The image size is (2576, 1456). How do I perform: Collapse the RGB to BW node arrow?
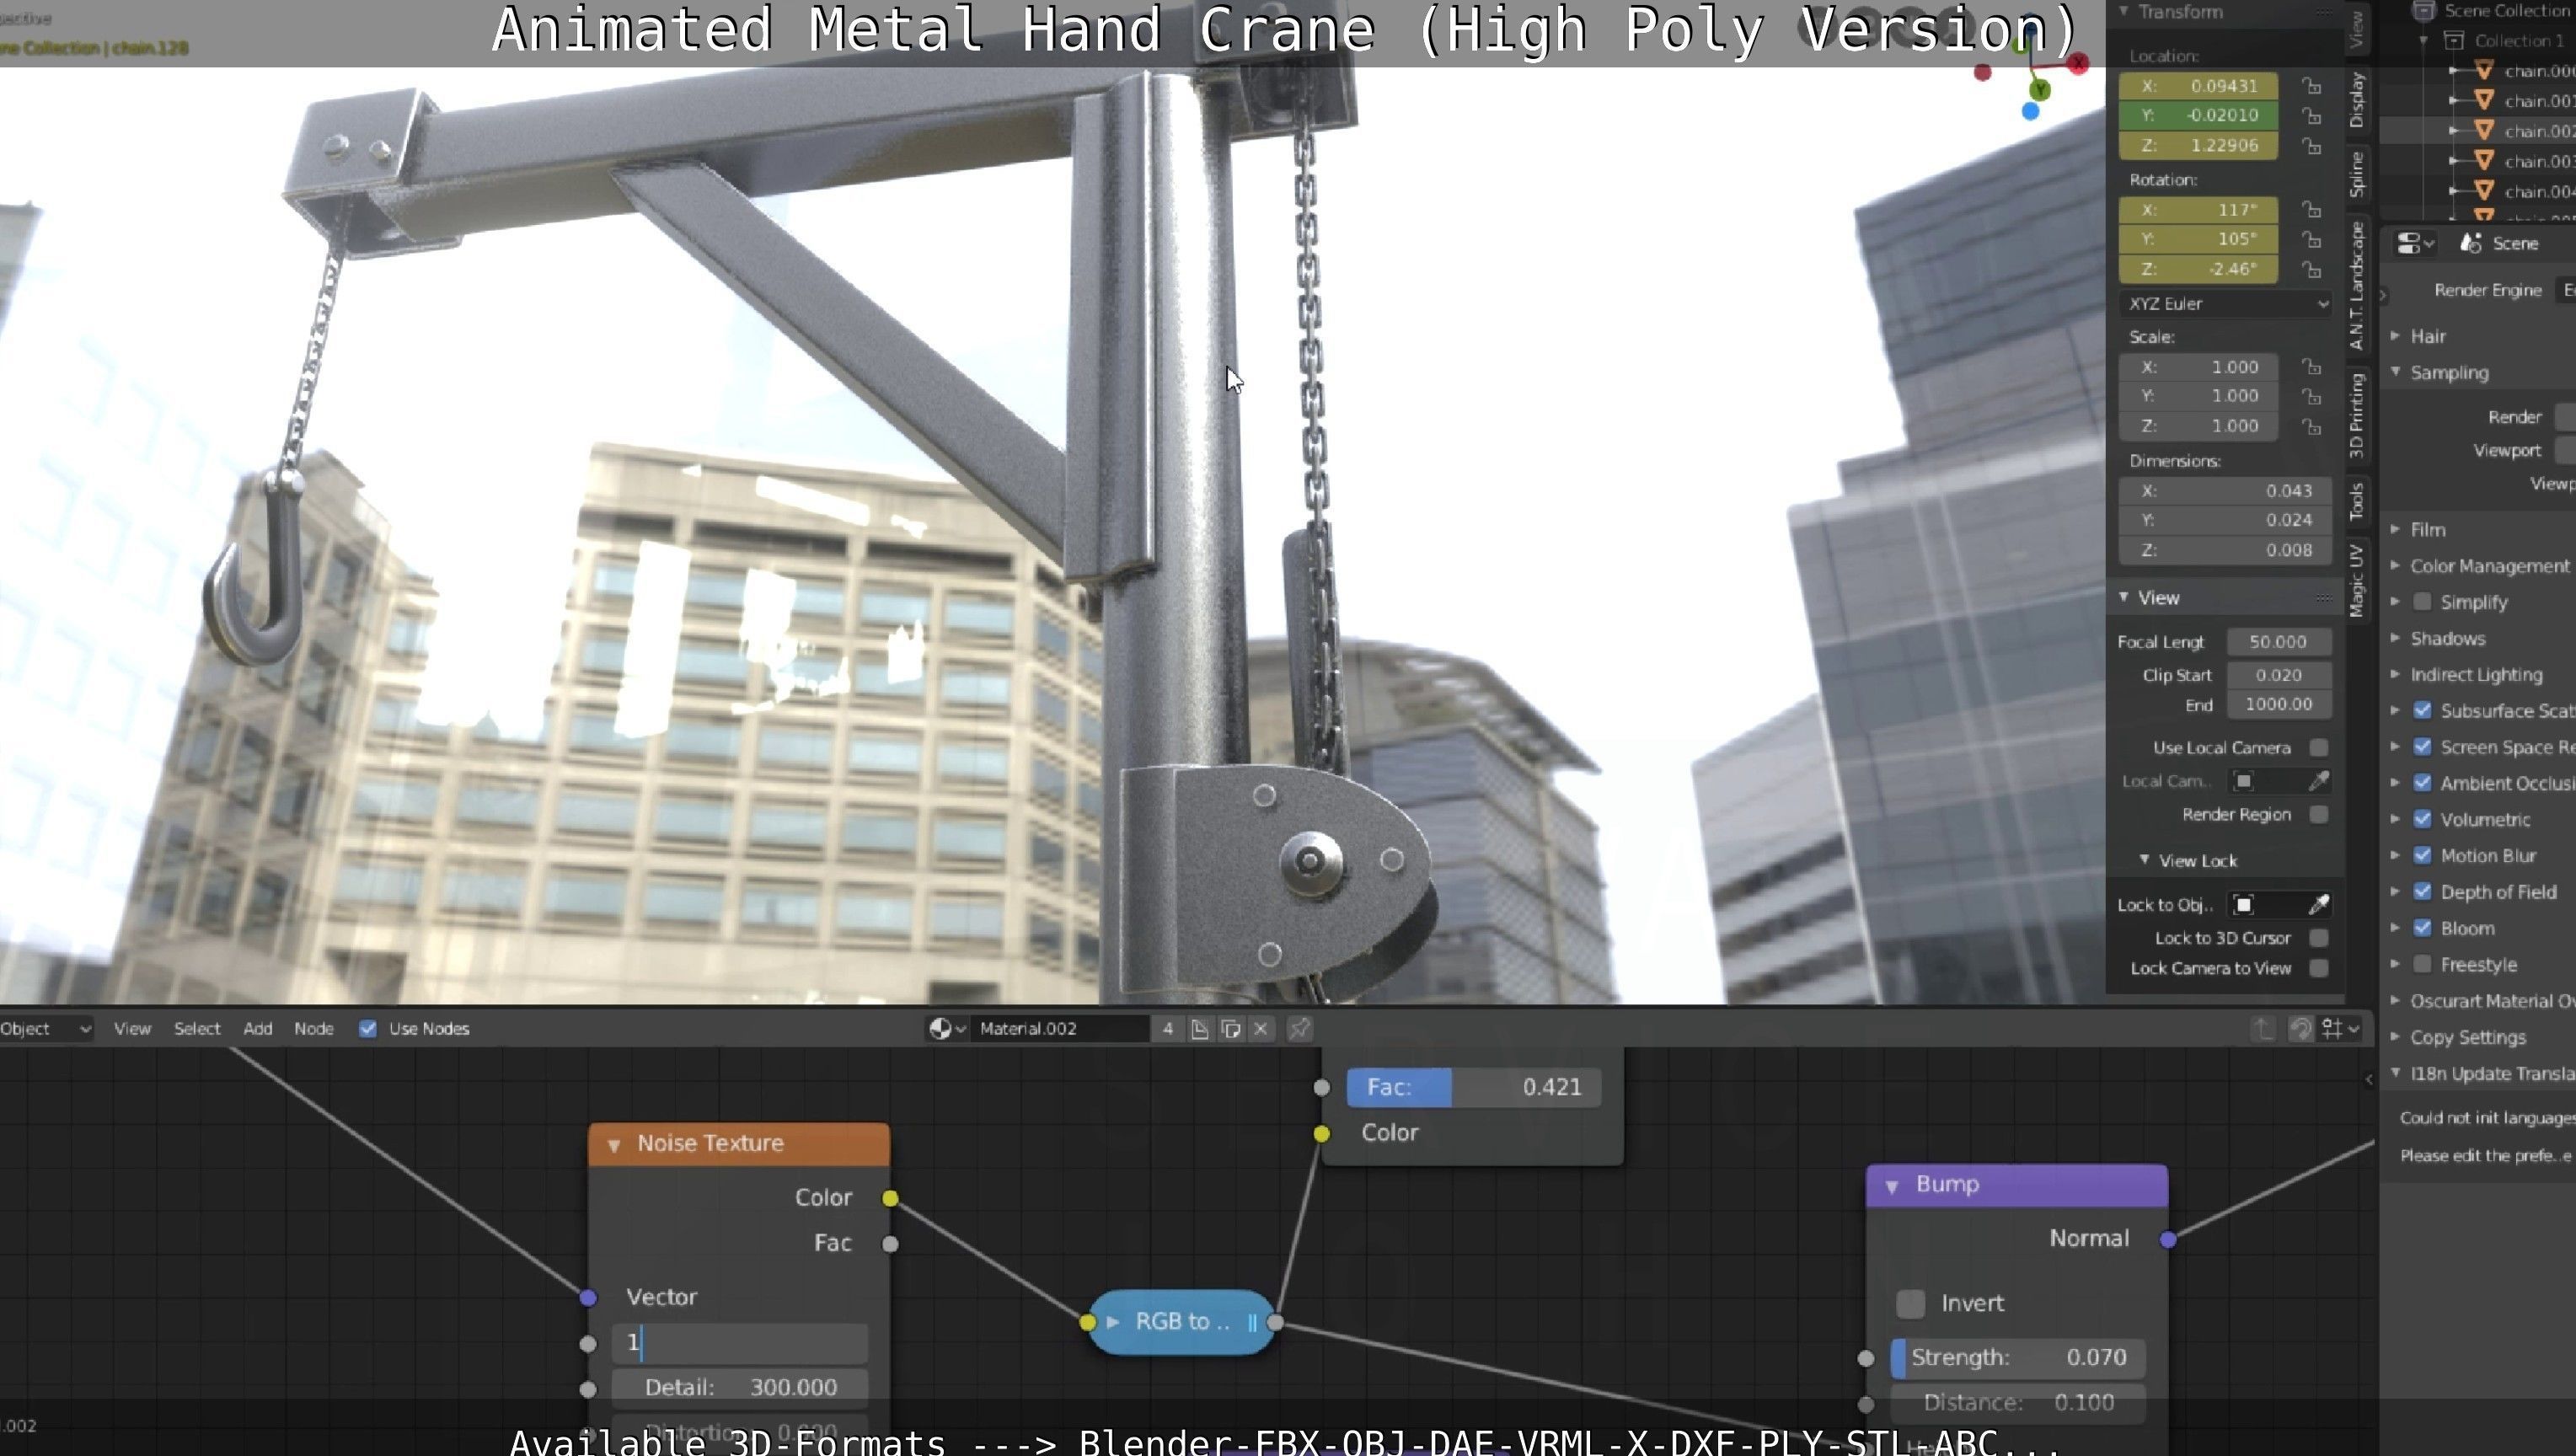click(1112, 1321)
